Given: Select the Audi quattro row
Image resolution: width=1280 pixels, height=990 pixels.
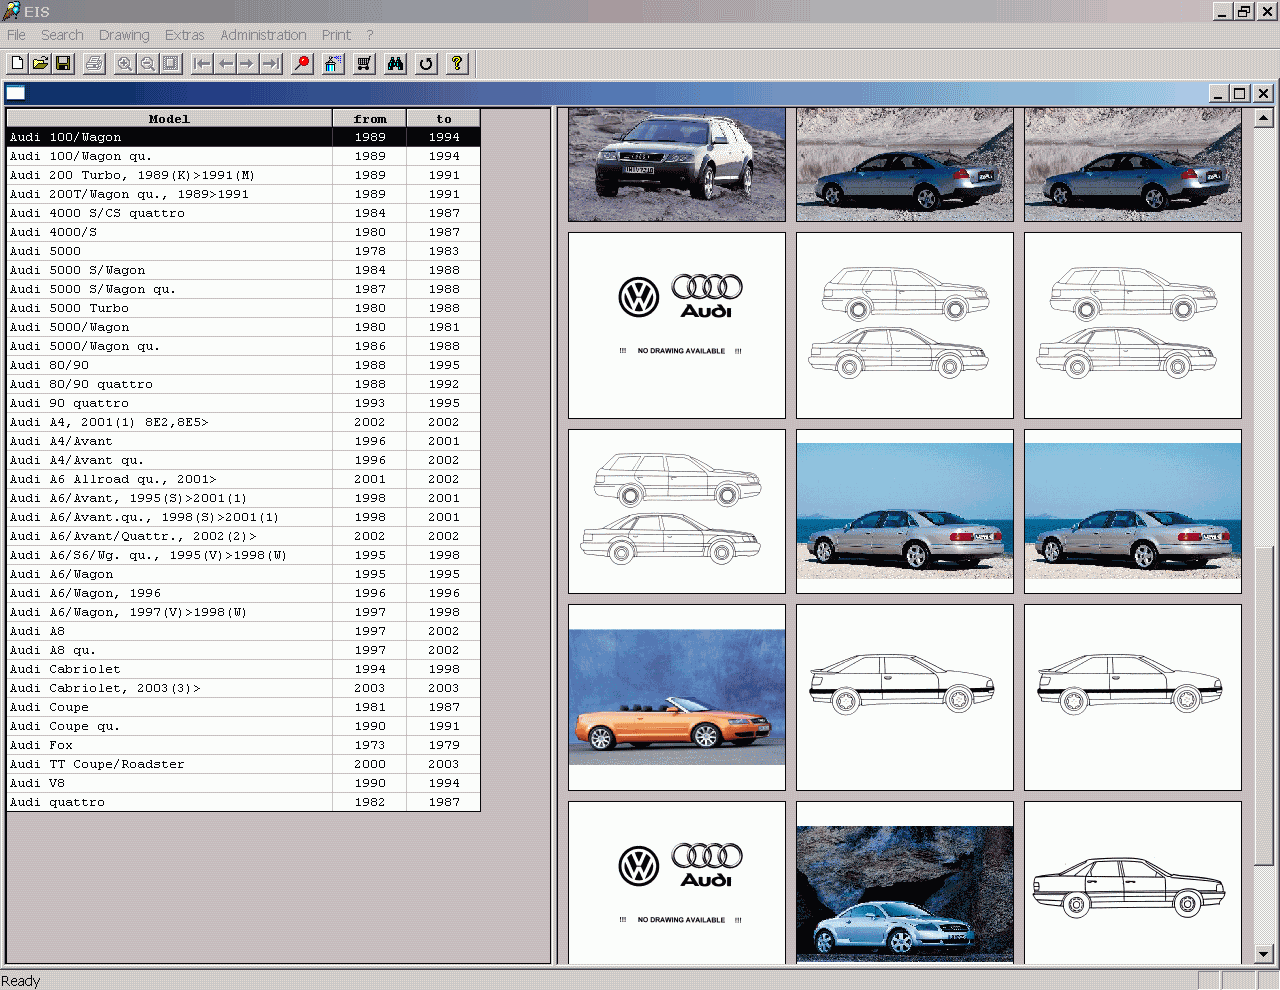Looking at the screenshot, I should [x=243, y=802].
